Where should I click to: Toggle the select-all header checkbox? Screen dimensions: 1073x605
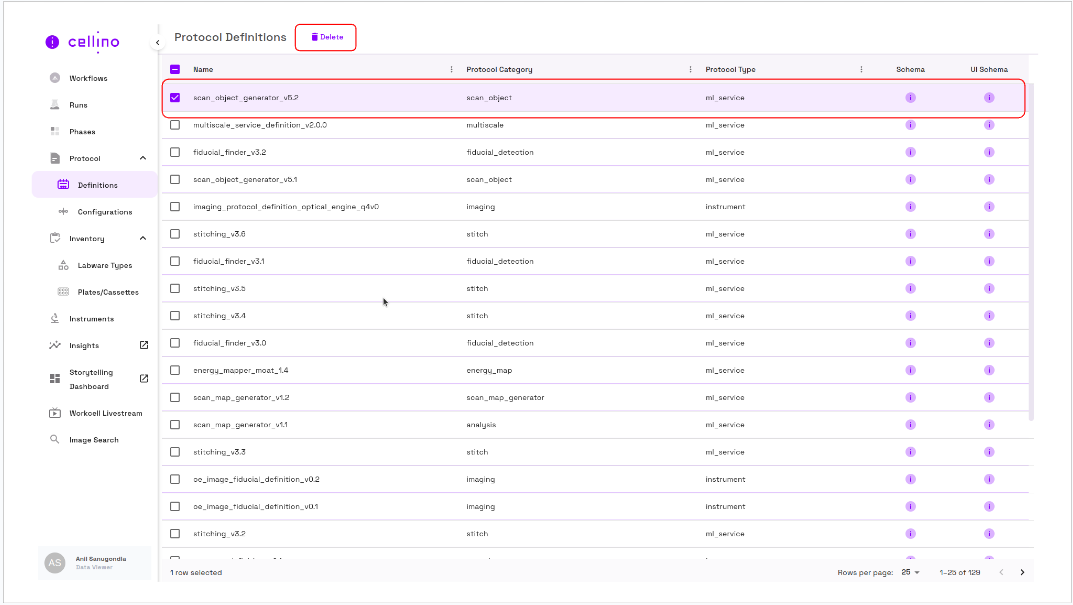click(x=175, y=70)
